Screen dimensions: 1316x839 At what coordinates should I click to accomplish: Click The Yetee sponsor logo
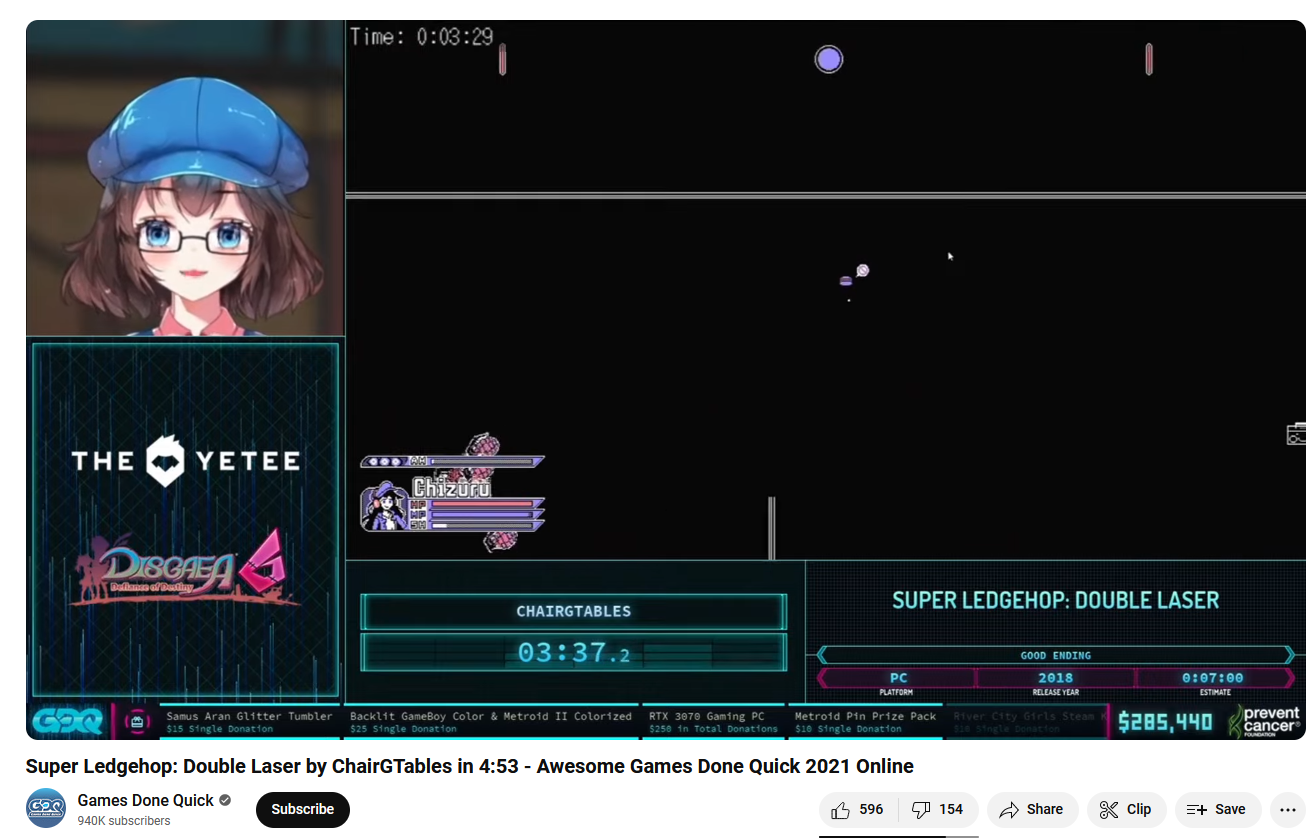point(186,461)
